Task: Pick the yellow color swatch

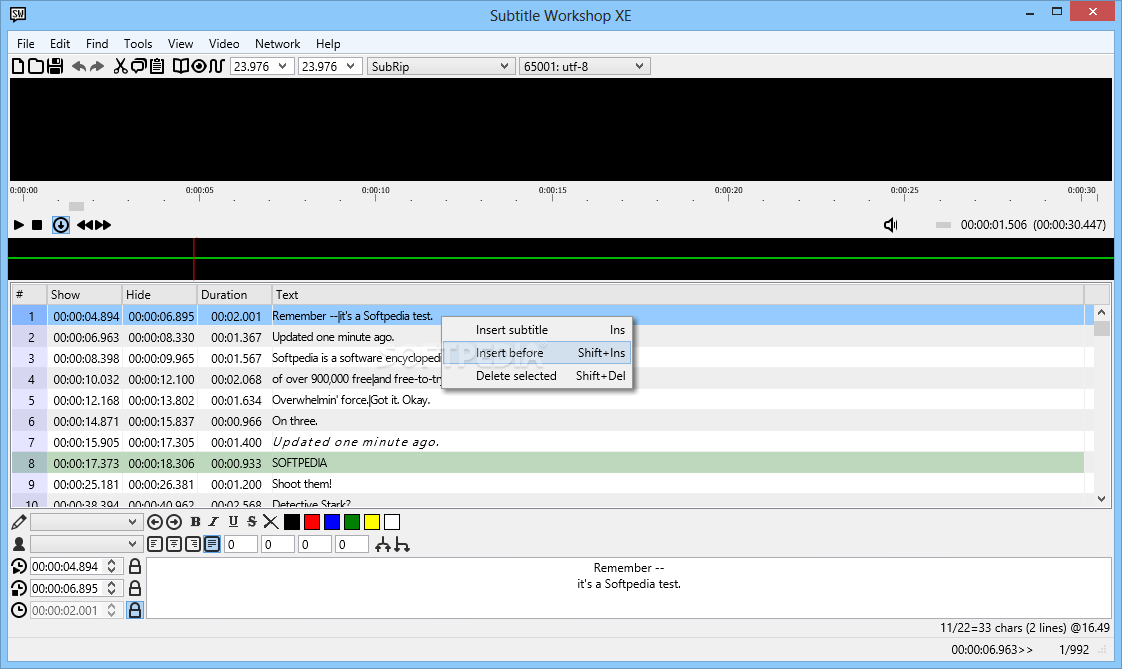Action: click(x=372, y=522)
